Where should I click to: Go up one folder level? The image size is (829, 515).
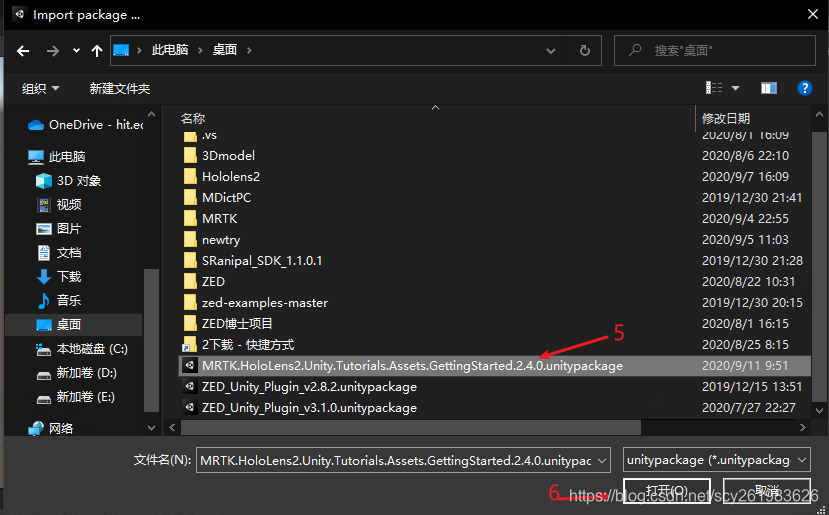96,51
